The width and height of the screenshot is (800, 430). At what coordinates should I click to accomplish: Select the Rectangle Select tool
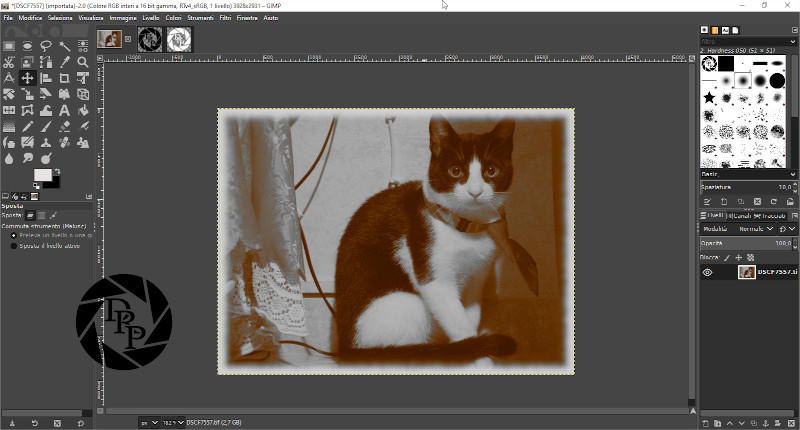[x=9, y=46]
